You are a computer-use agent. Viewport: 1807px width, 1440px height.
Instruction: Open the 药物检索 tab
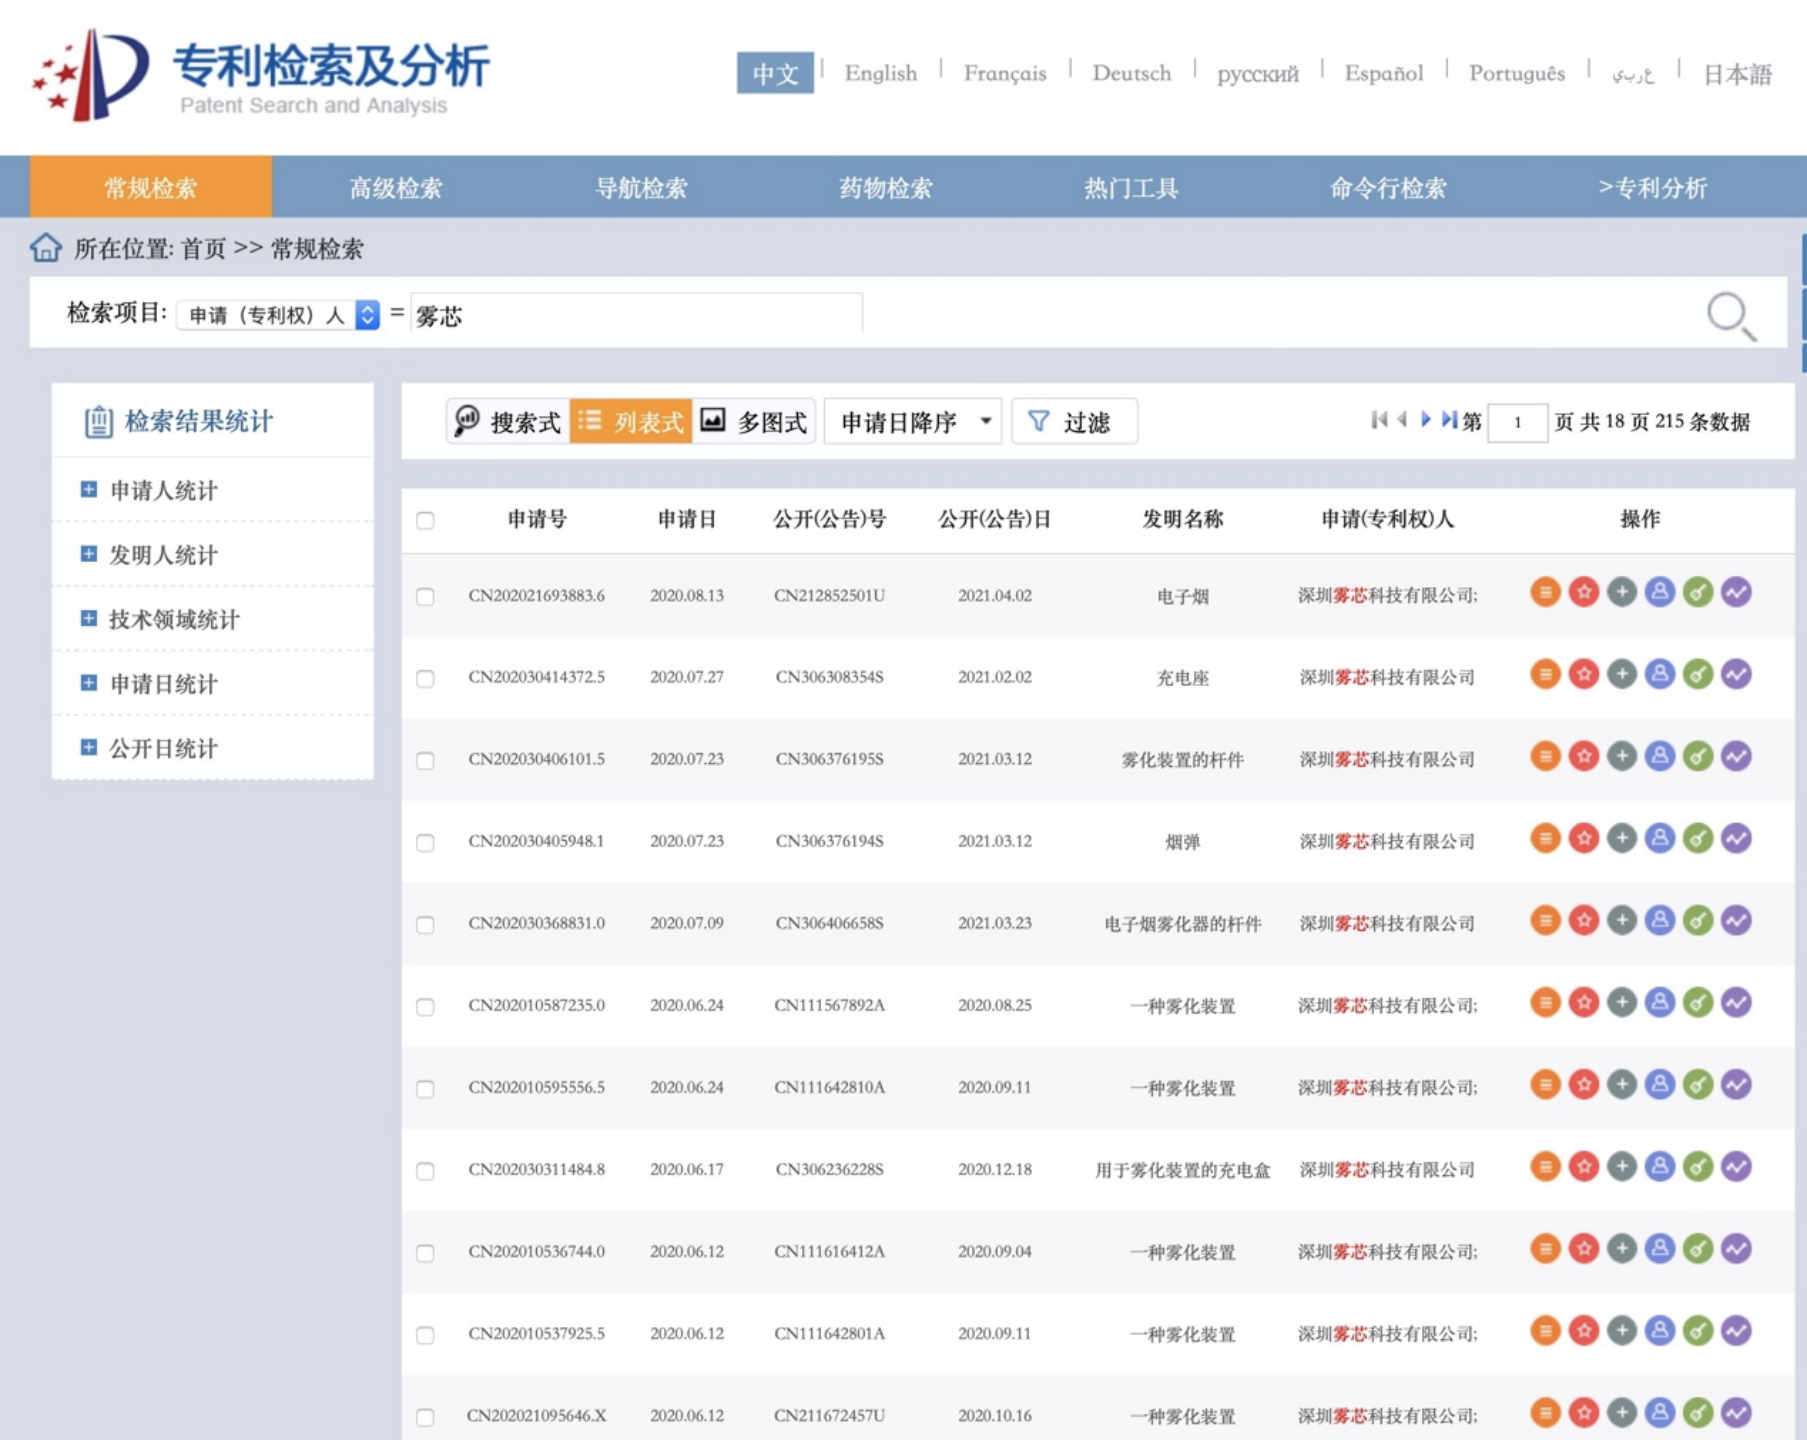pyautogui.click(x=885, y=187)
